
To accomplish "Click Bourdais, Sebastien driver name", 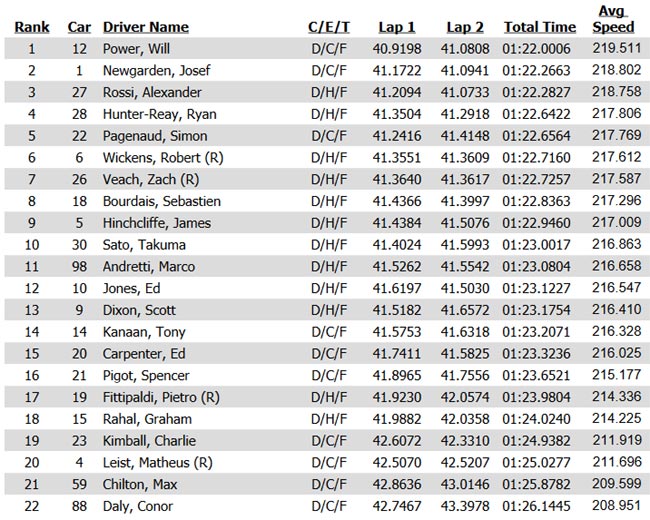I will pos(162,201).
